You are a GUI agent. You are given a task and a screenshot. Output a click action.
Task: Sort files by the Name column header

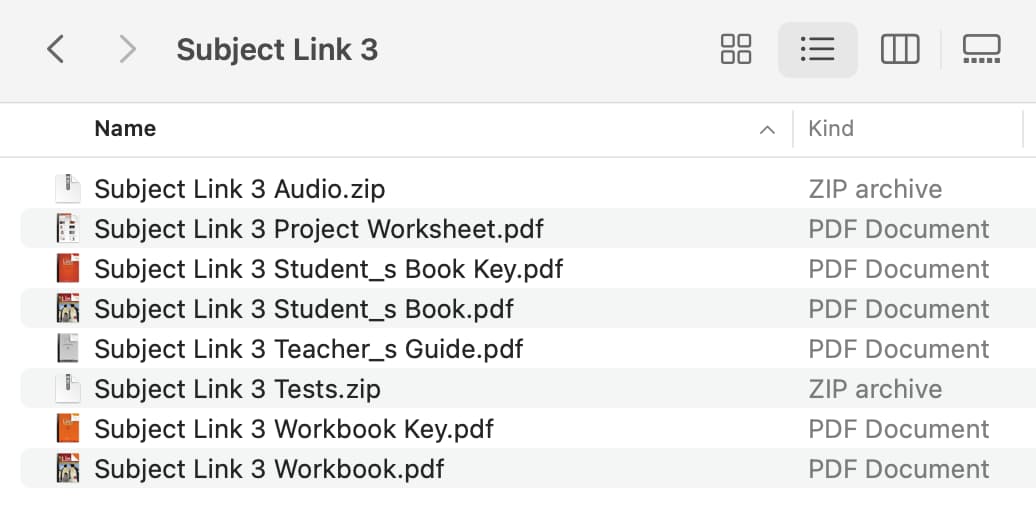[x=126, y=128]
